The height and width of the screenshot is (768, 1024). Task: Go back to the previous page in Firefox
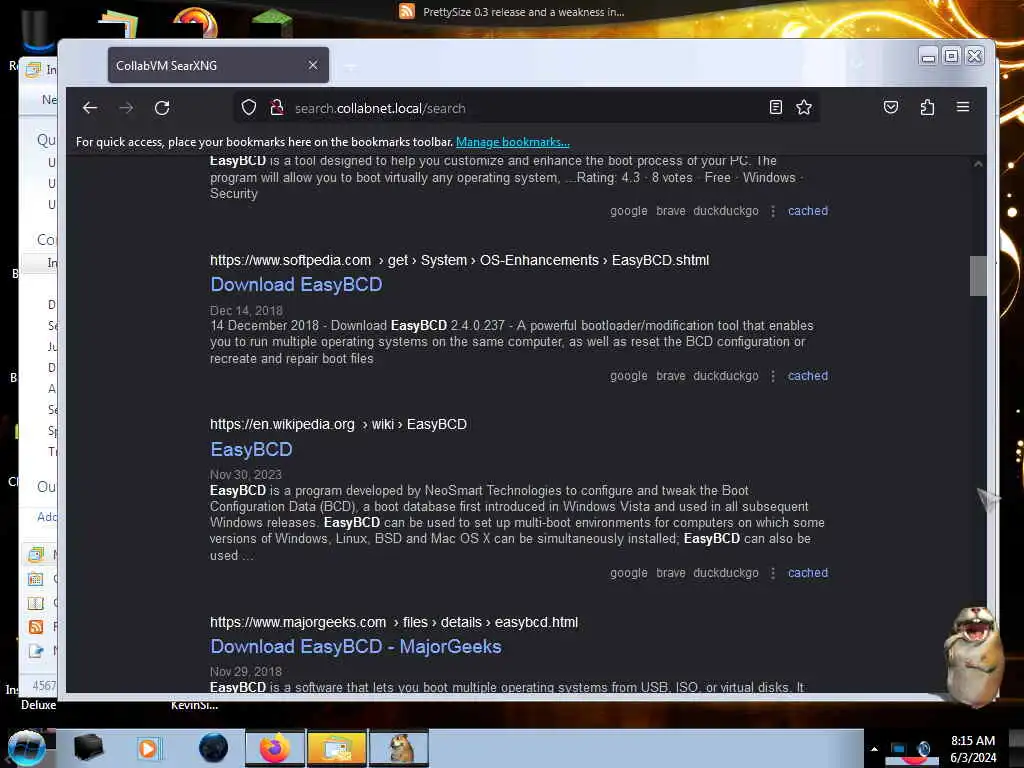coord(90,108)
